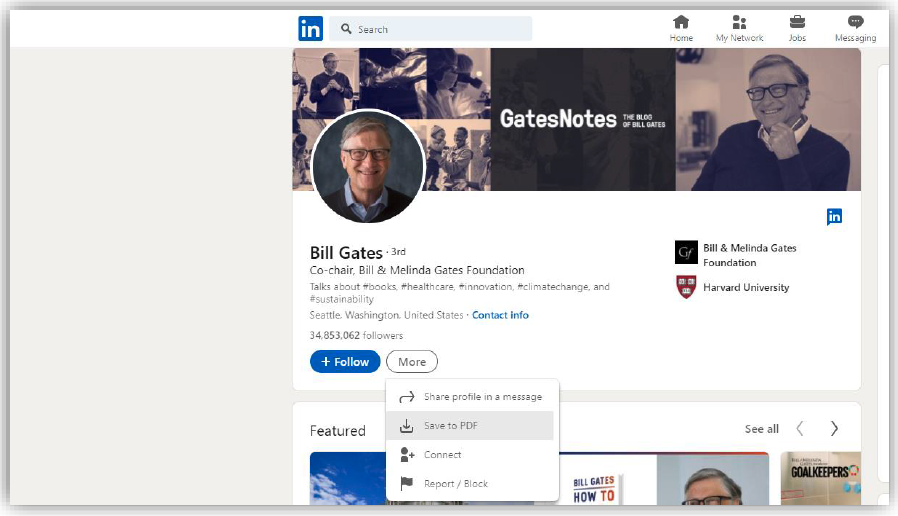Show next Featured item with right chevron

pyautogui.click(x=834, y=429)
